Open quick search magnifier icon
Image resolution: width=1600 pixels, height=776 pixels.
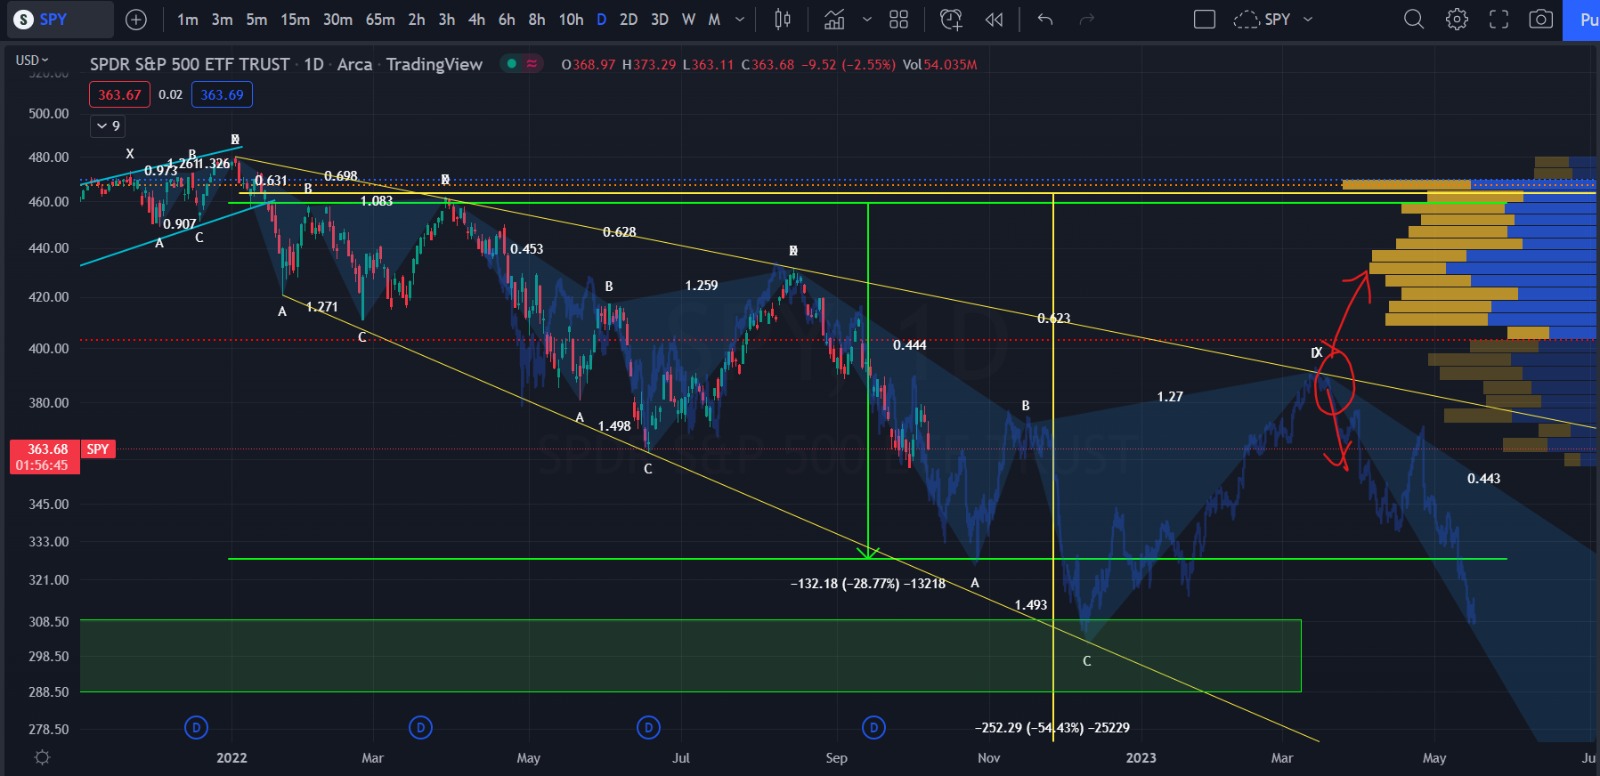pyautogui.click(x=1414, y=19)
